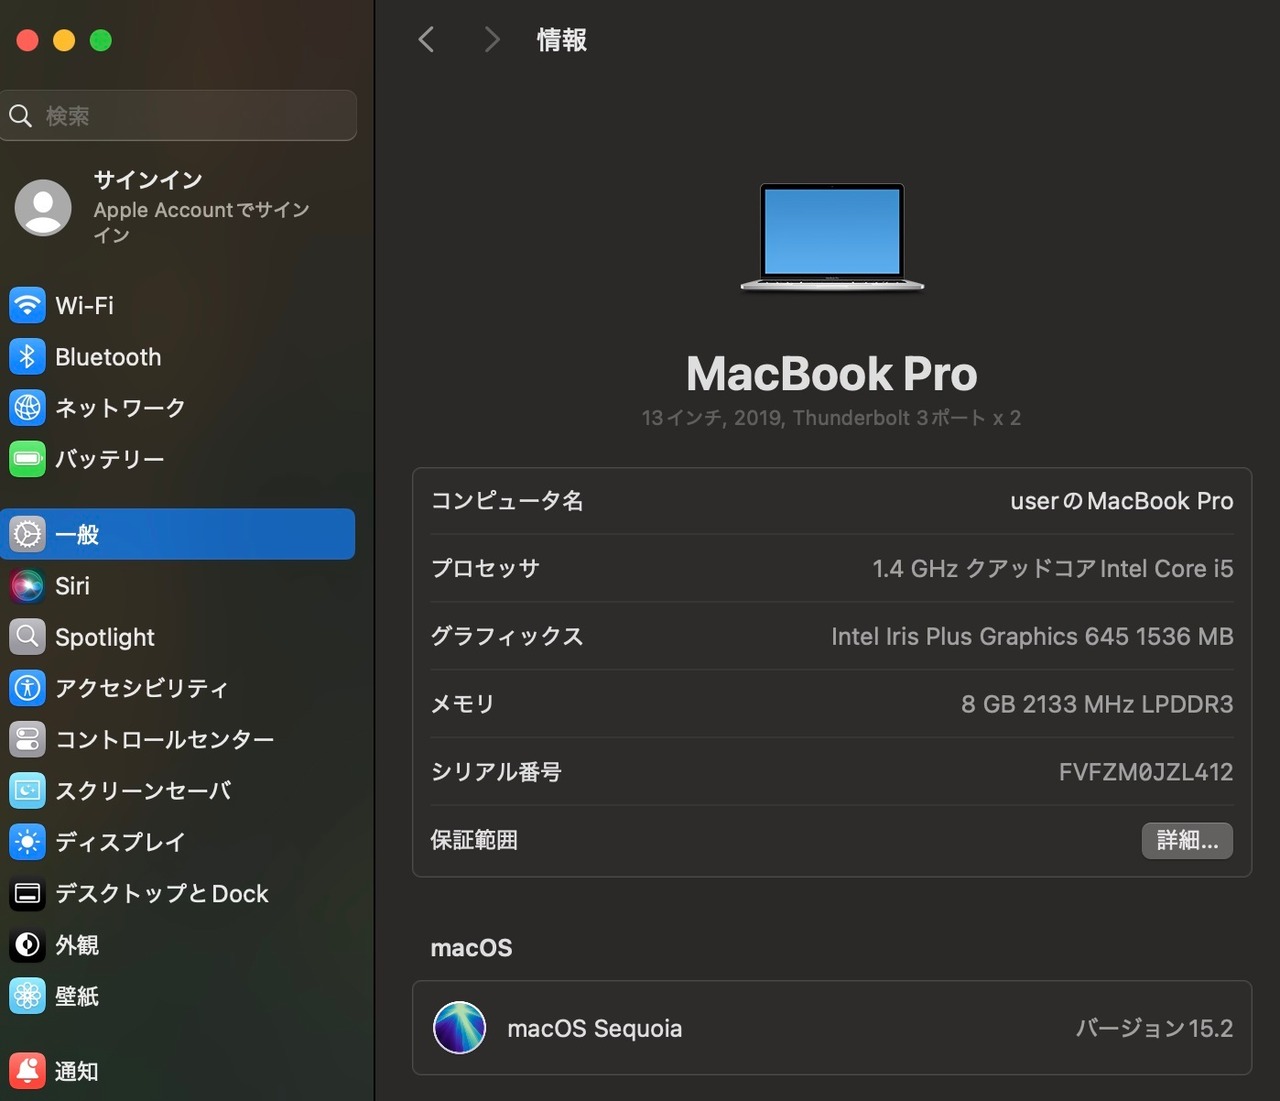Image resolution: width=1280 pixels, height=1101 pixels.
Task: Select 外観 label in sidebar
Action: coord(77,945)
